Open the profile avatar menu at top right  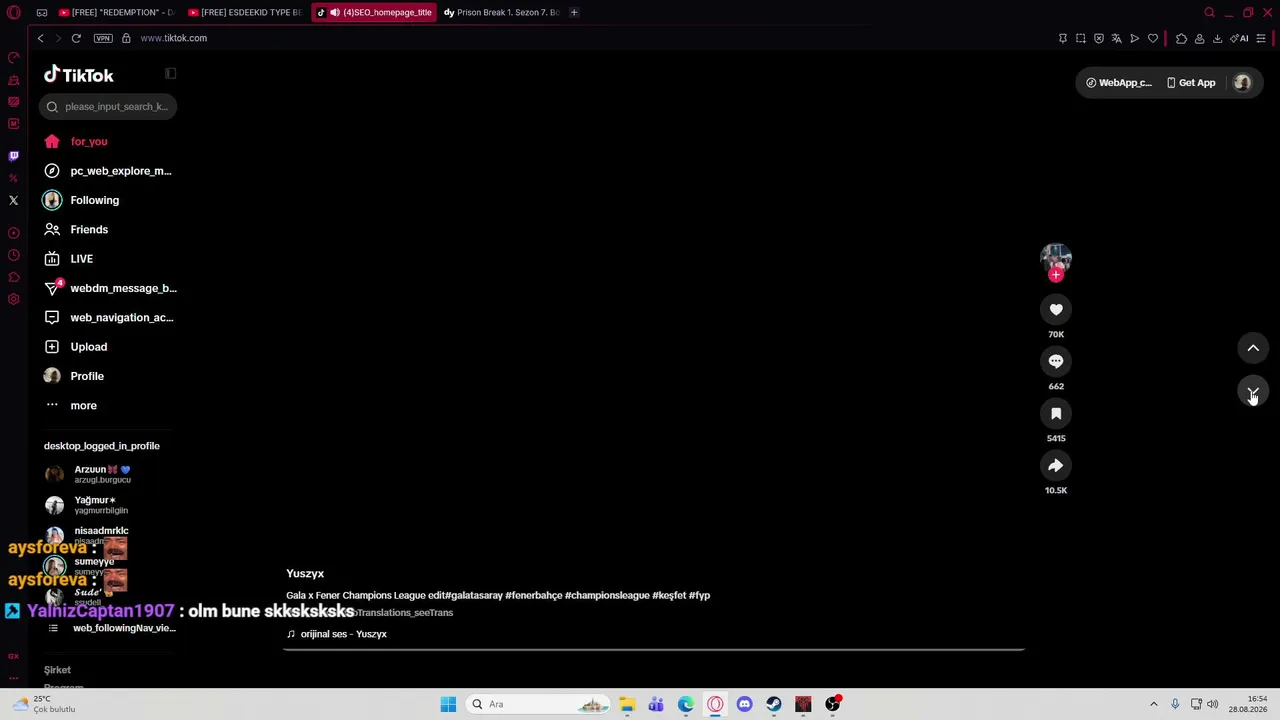[1242, 83]
